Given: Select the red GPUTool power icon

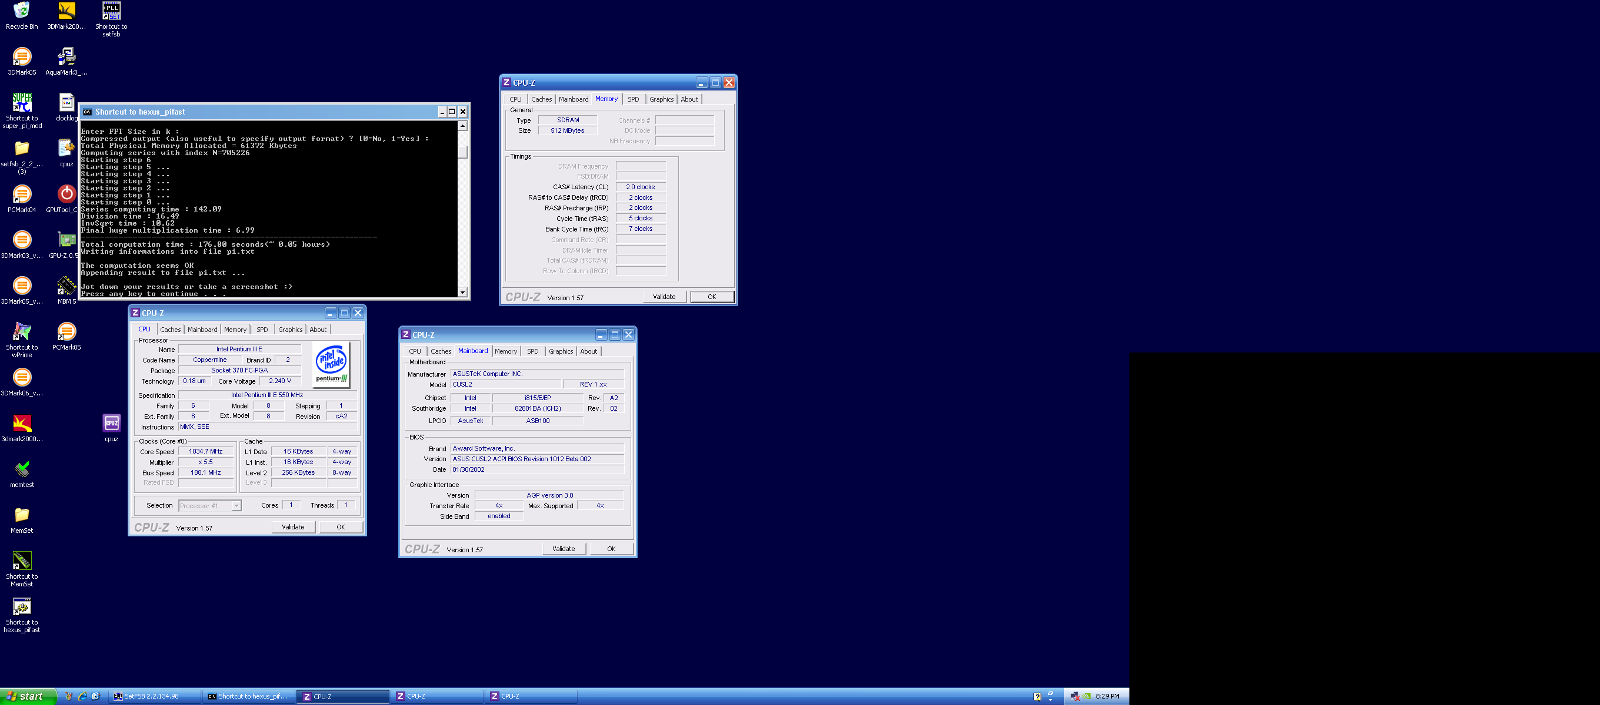Looking at the screenshot, I should coord(66,194).
